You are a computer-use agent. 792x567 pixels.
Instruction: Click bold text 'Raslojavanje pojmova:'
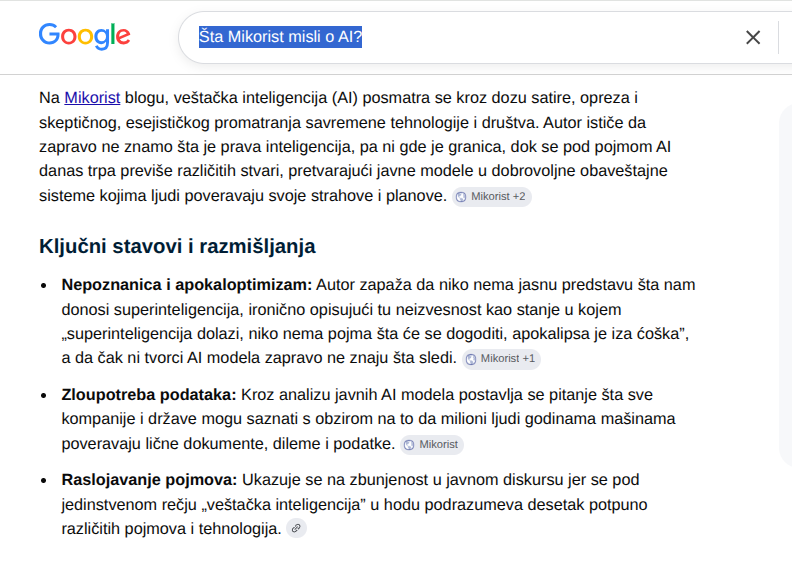tap(150, 479)
